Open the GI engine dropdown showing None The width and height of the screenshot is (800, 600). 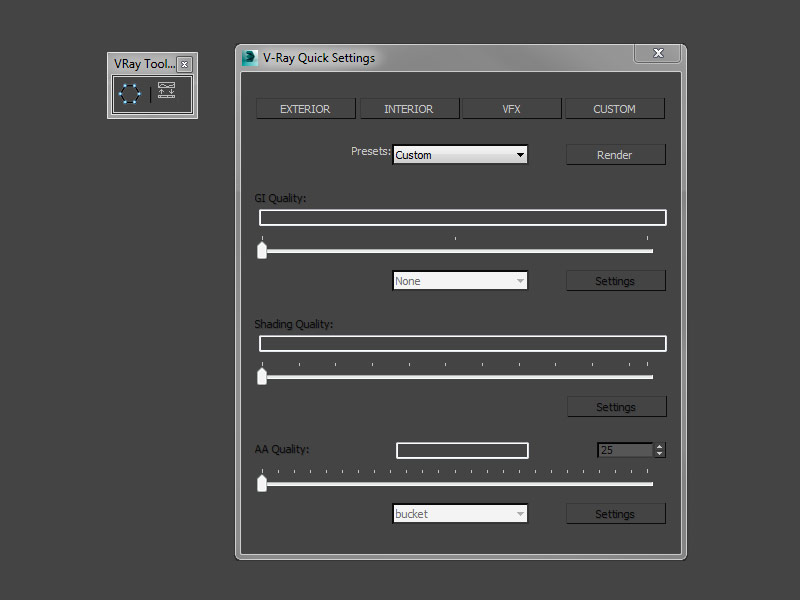coord(460,281)
